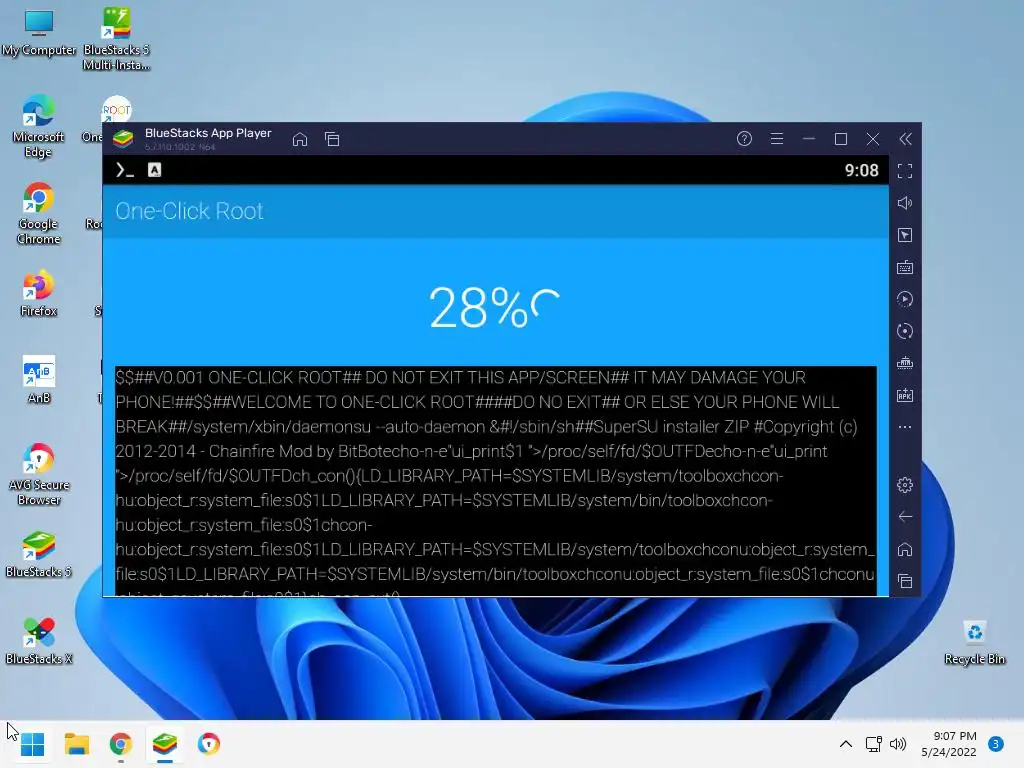This screenshot has height=768, width=1024.
Task: Click the One-Click ROOT desktop icon
Action: 116,109
